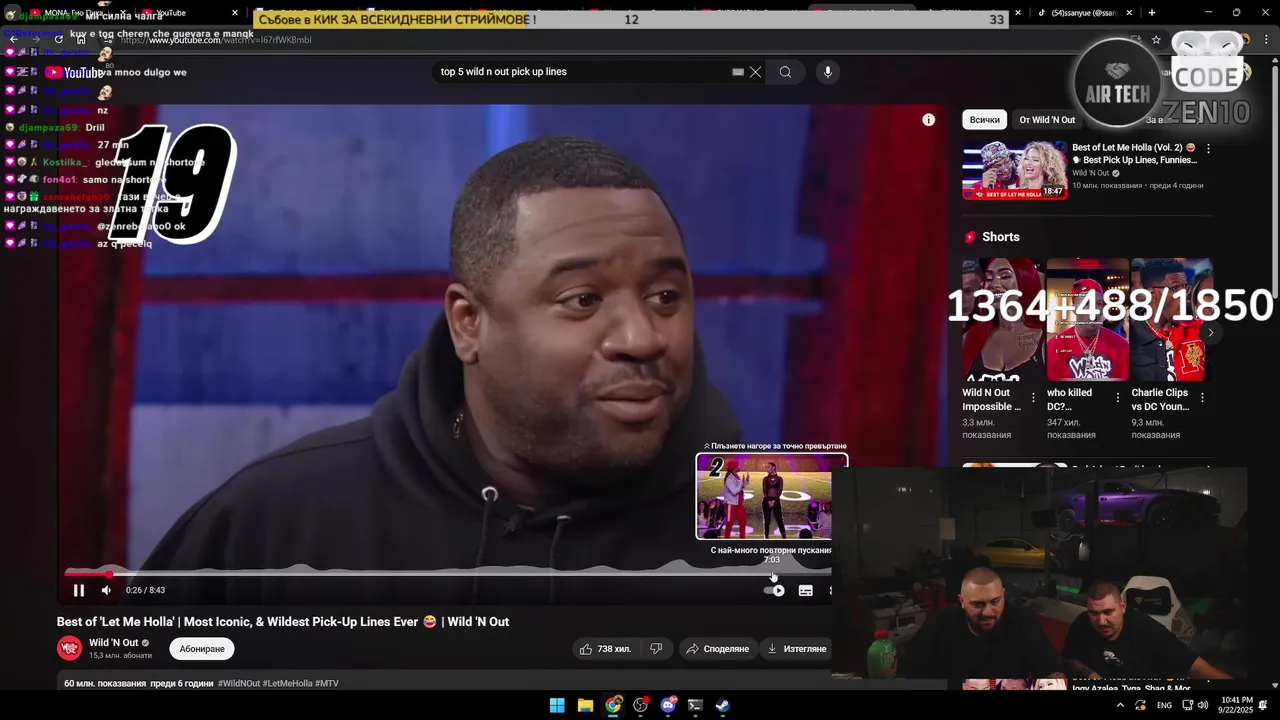Open the Windows Start menu
Viewport: 1280px width, 720px height.
click(557, 705)
